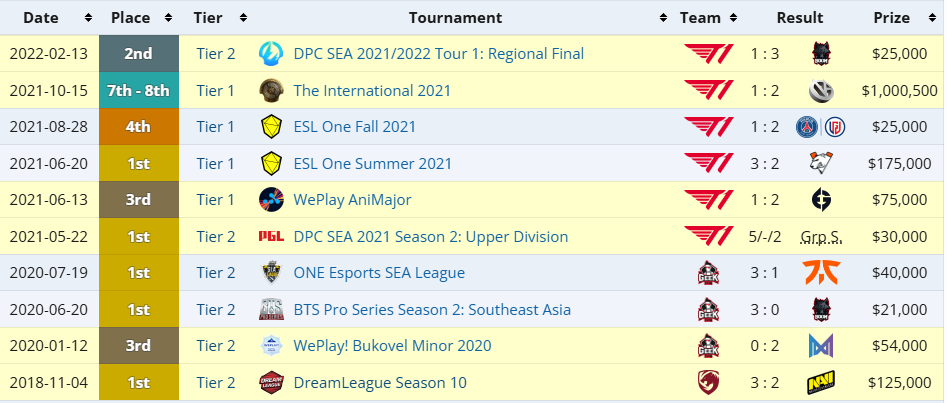Click the Tigers team logo in DreamLeague row
Image resolution: width=947 pixels, height=403 pixels.
(x=709, y=383)
